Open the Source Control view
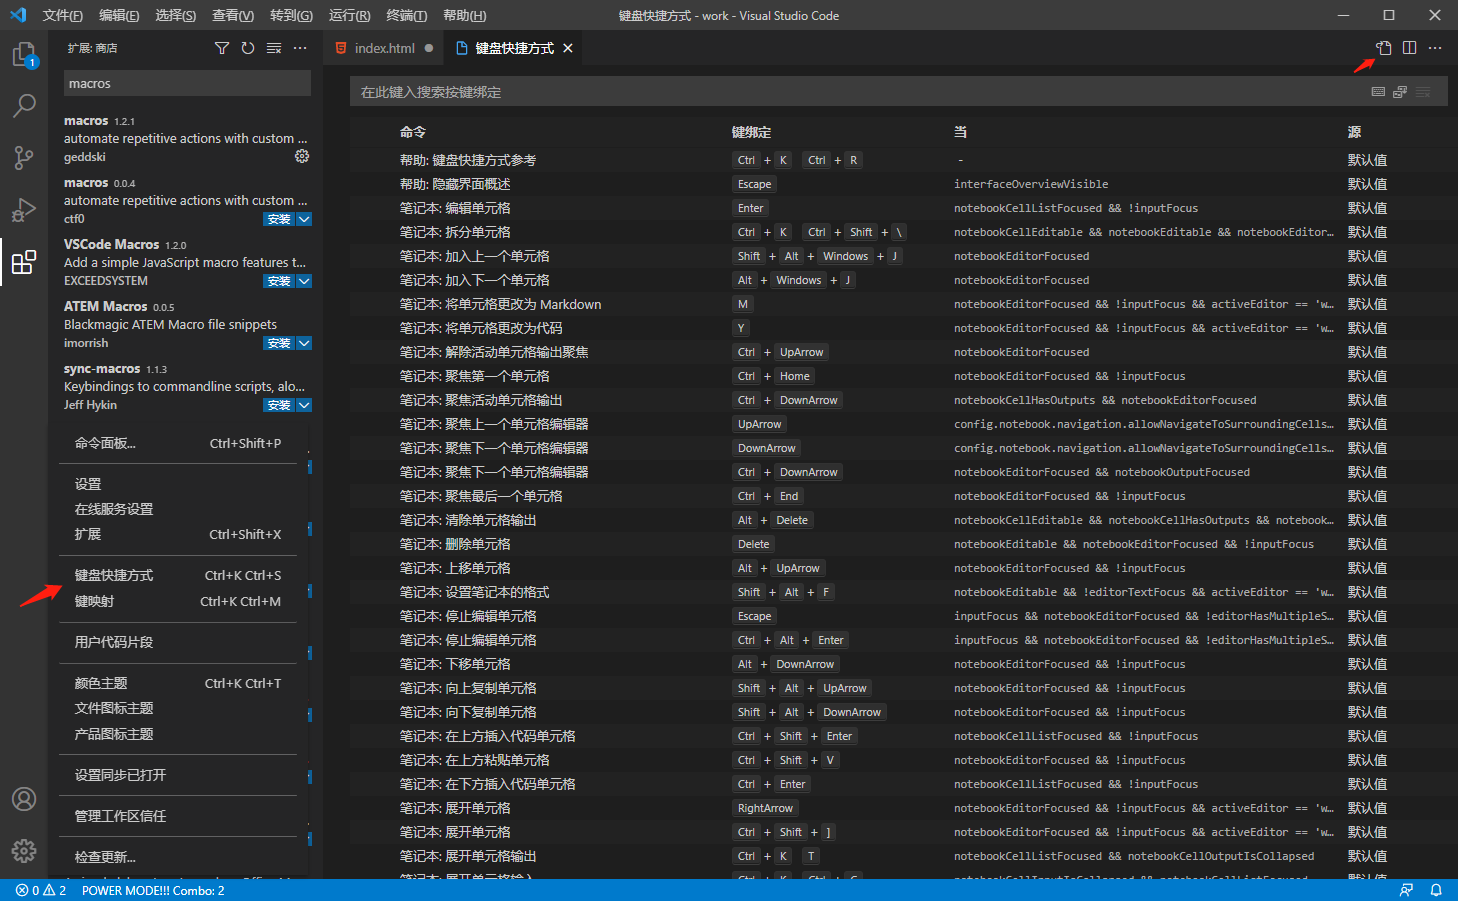This screenshot has width=1458, height=901. click(x=24, y=157)
